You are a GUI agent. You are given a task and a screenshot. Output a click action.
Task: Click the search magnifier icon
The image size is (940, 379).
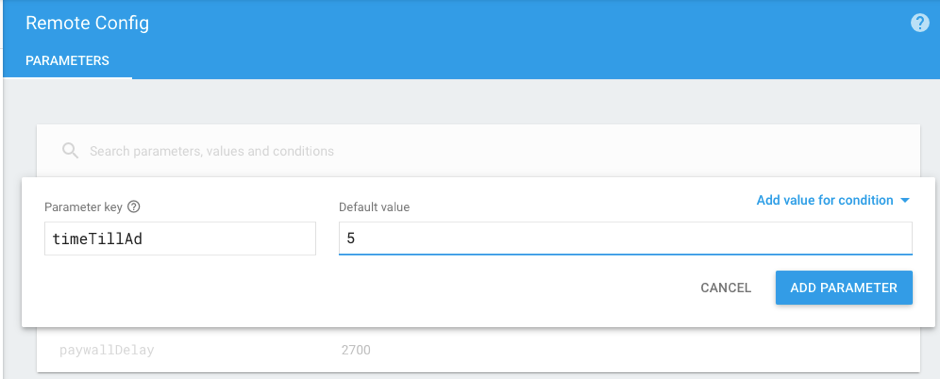(70, 151)
